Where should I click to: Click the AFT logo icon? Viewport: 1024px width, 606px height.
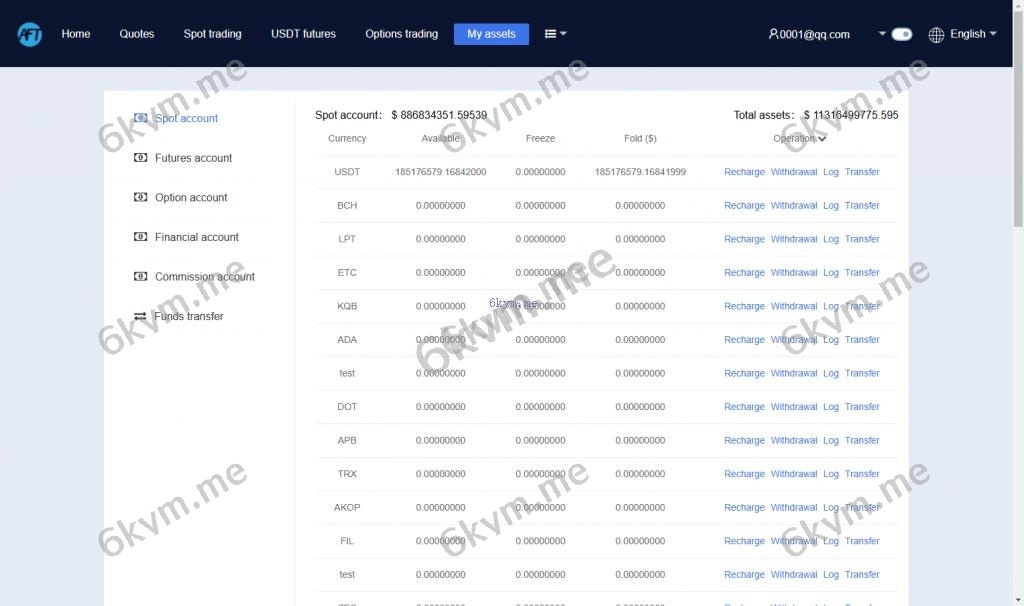[29, 34]
